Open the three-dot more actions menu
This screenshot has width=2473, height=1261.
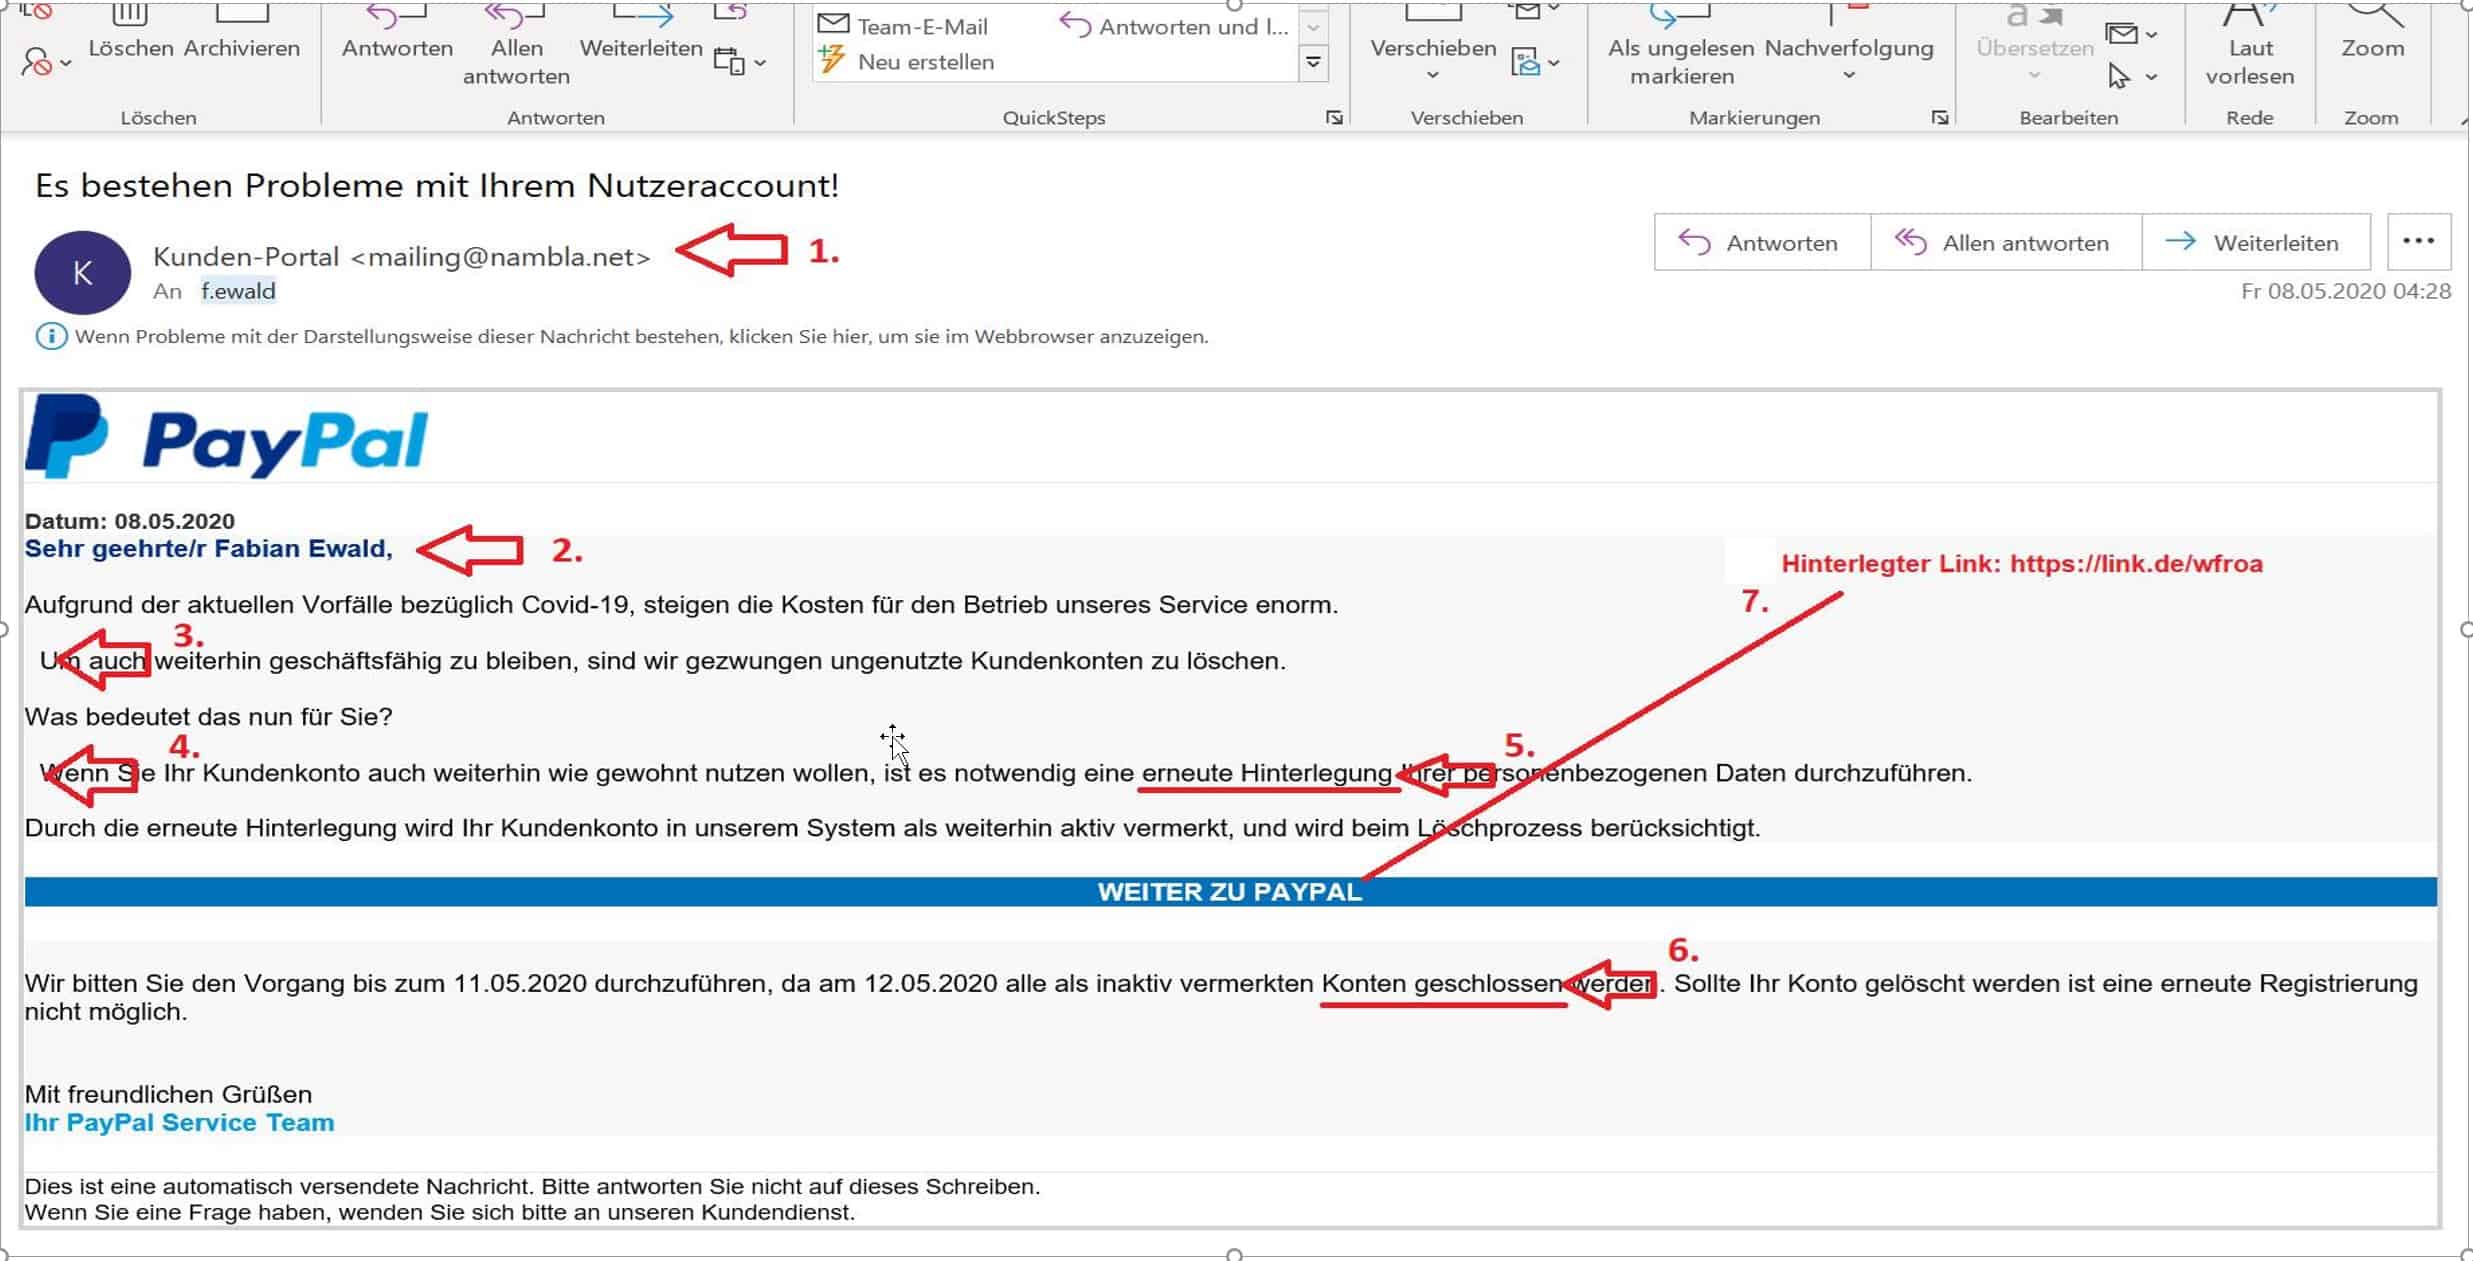tap(2418, 241)
